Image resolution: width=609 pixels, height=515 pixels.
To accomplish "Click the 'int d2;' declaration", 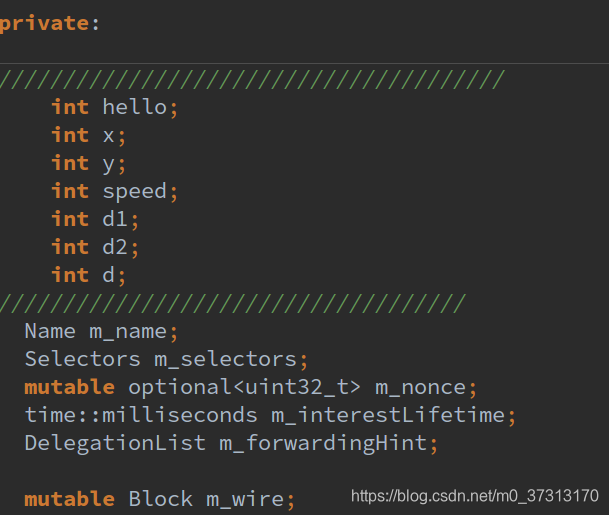I will 95,247.
